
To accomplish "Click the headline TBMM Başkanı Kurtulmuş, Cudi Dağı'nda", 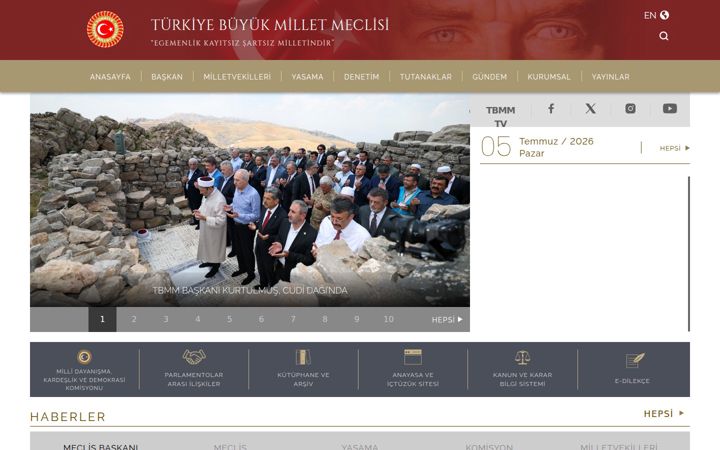I will [x=250, y=291].
